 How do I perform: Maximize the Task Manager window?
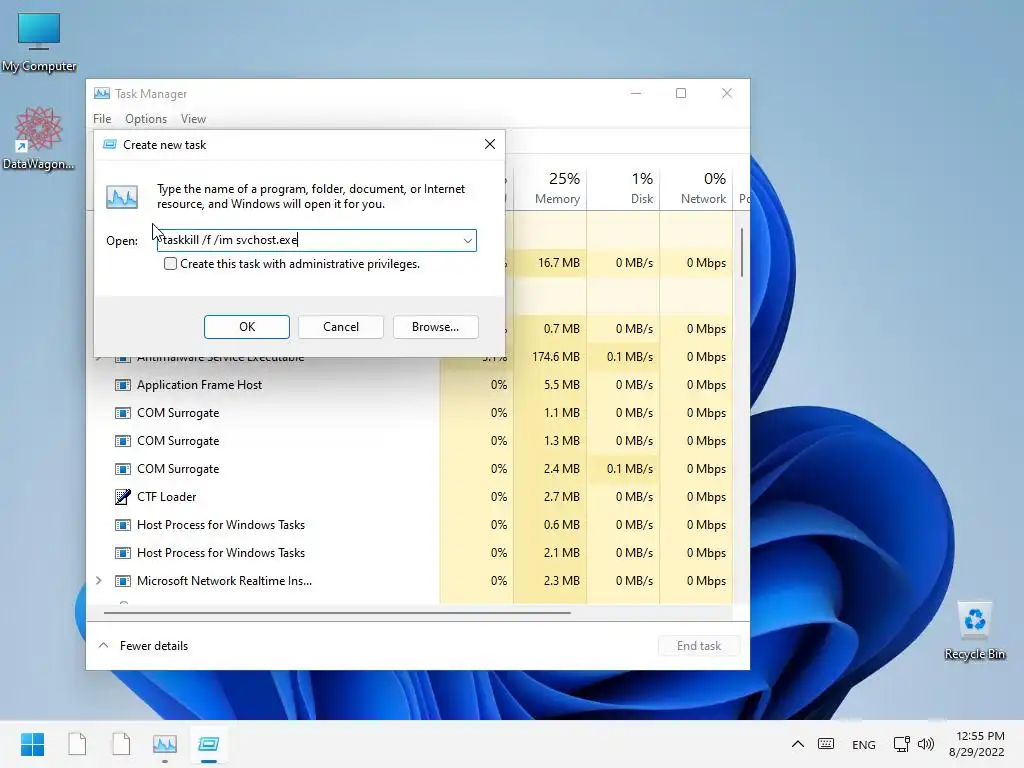[680, 93]
